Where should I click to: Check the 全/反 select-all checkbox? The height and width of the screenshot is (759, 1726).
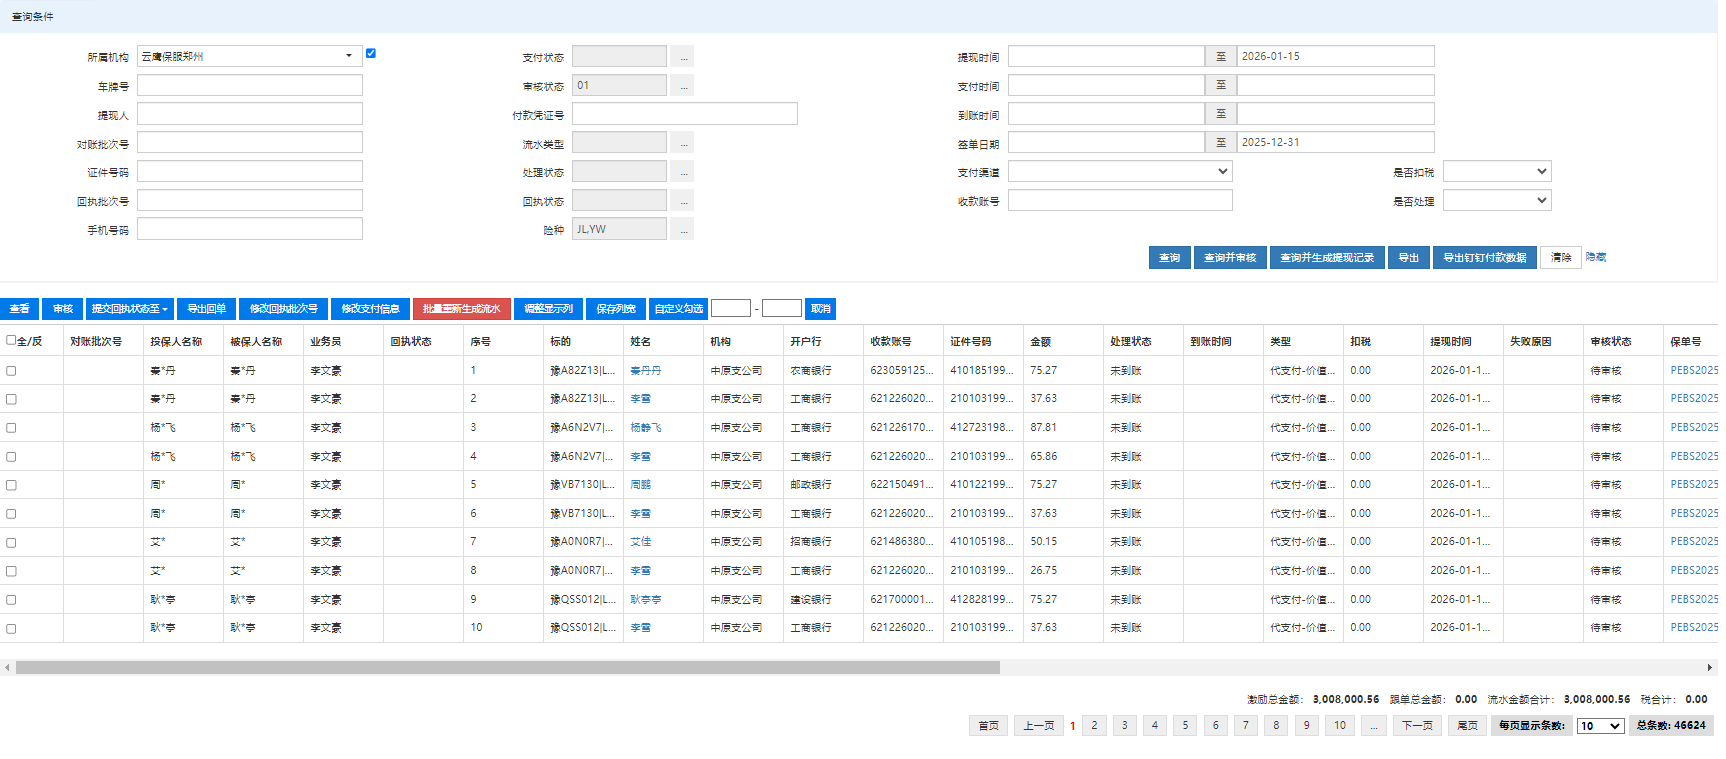click(x=11, y=340)
